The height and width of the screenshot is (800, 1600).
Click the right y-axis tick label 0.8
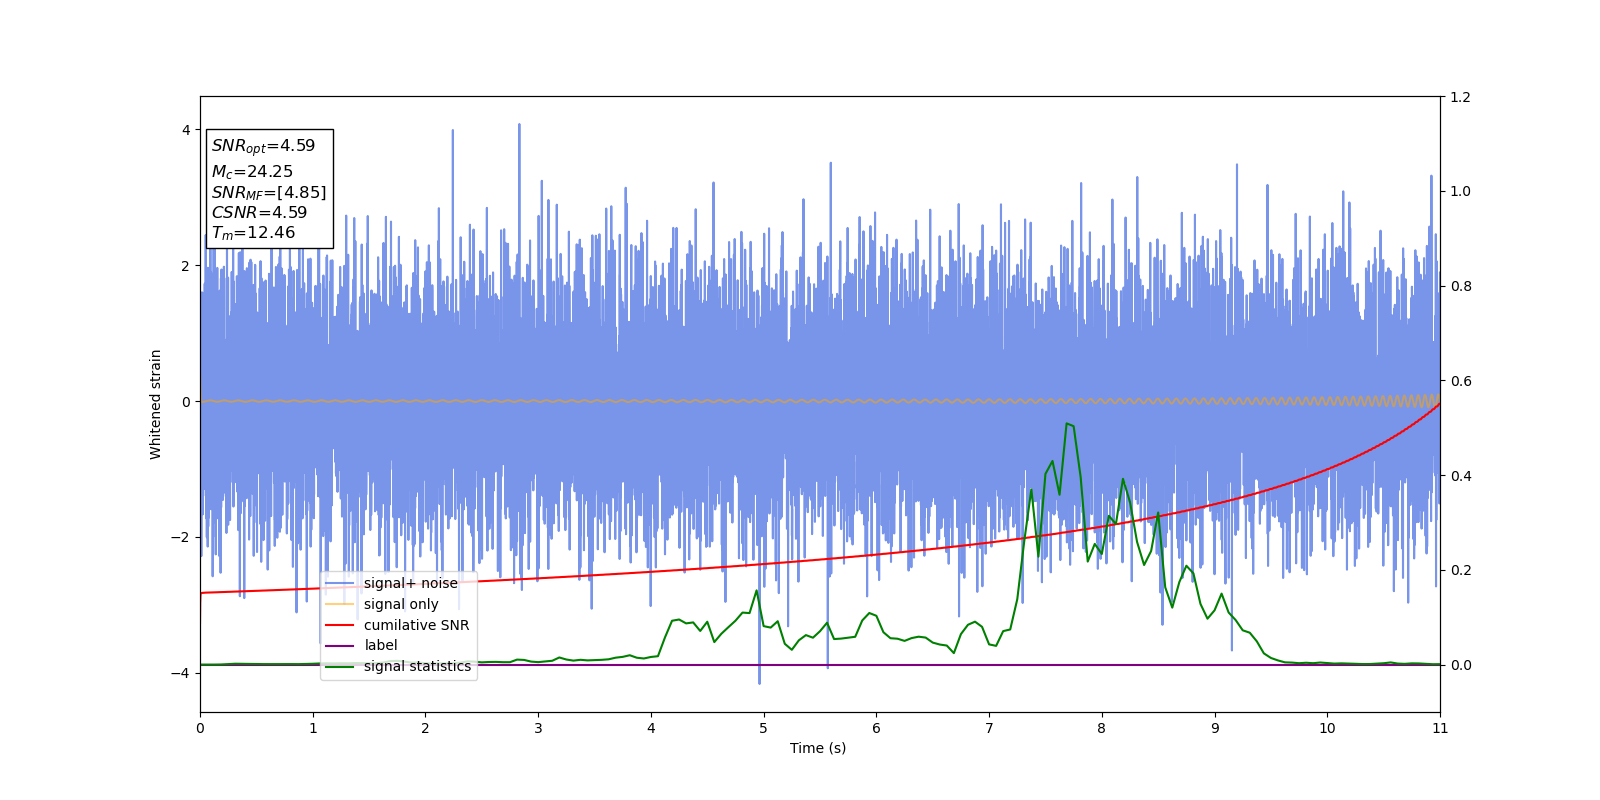(x=1460, y=286)
